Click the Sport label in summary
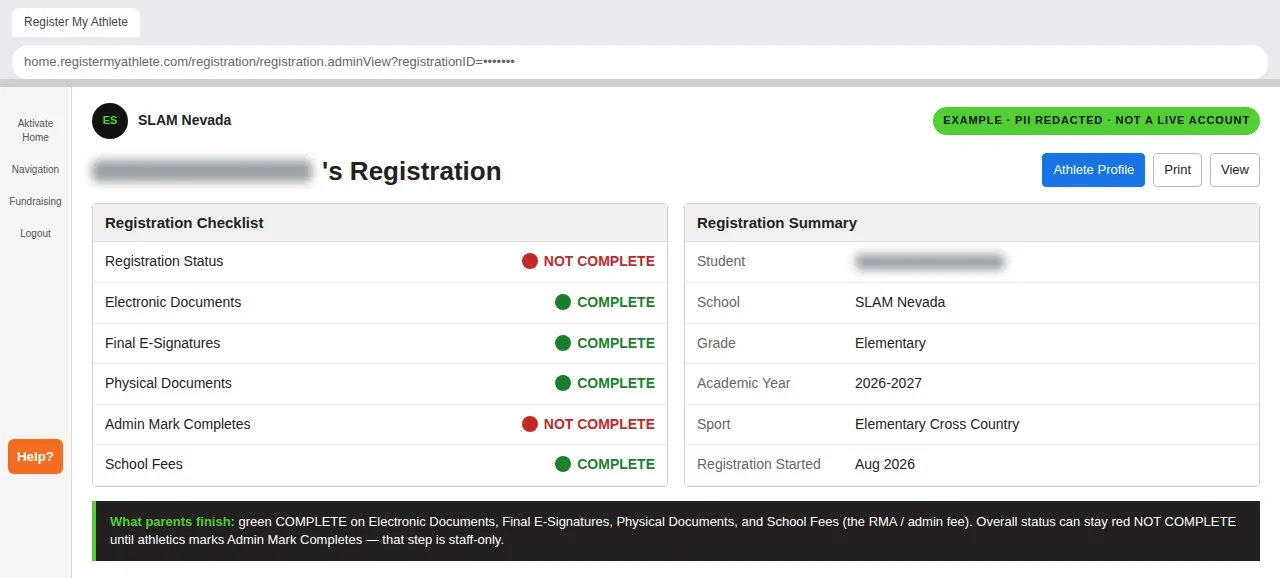This screenshot has width=1280, height=578. 714,424
